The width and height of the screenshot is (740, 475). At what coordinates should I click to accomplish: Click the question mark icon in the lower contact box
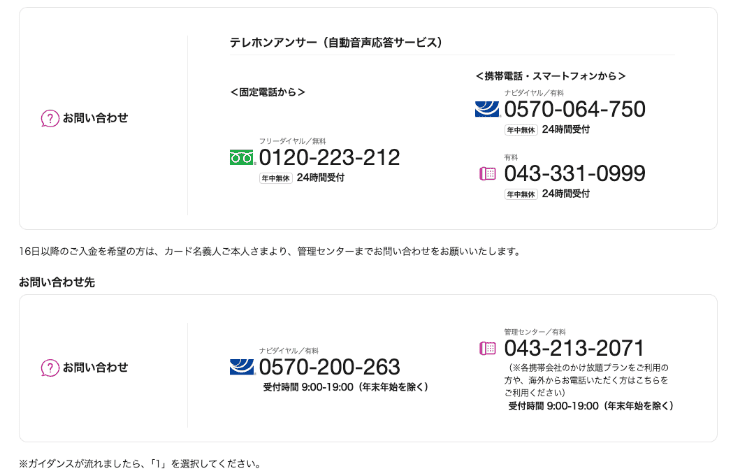point(49,367)
